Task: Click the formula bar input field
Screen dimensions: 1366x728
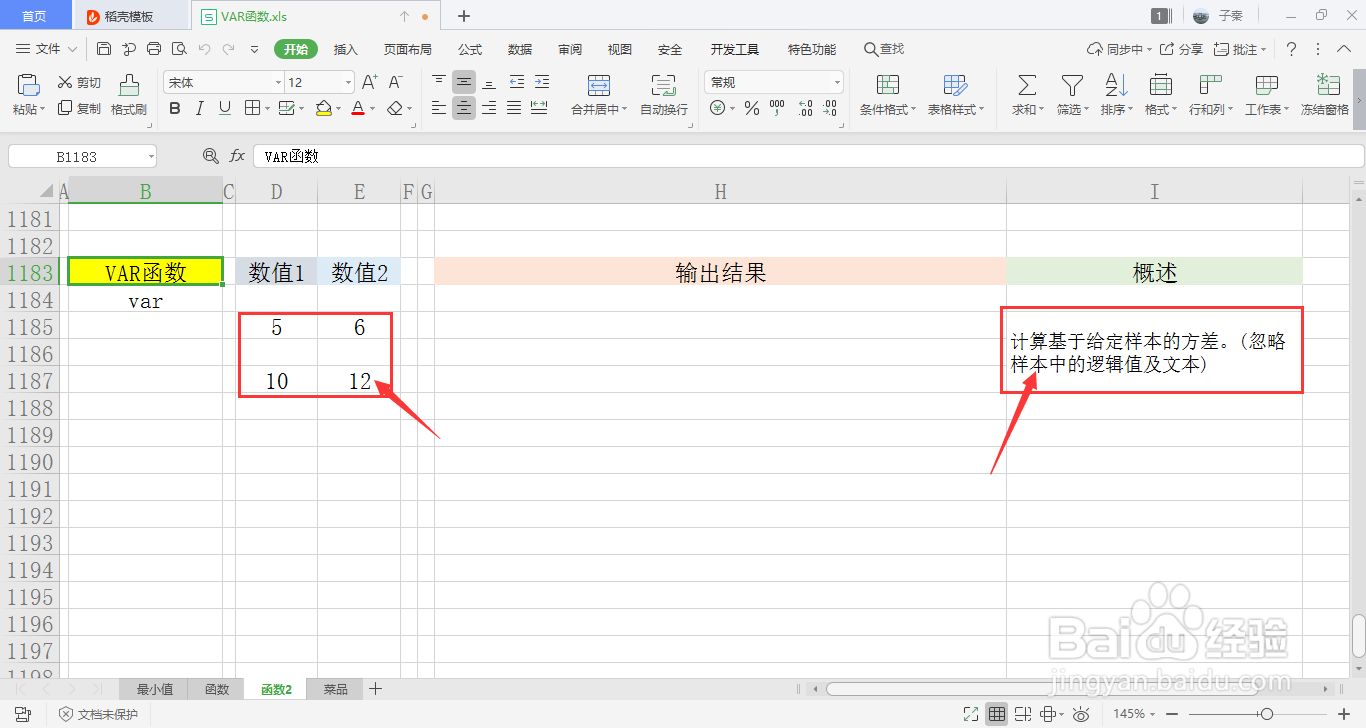Action: 809,156
